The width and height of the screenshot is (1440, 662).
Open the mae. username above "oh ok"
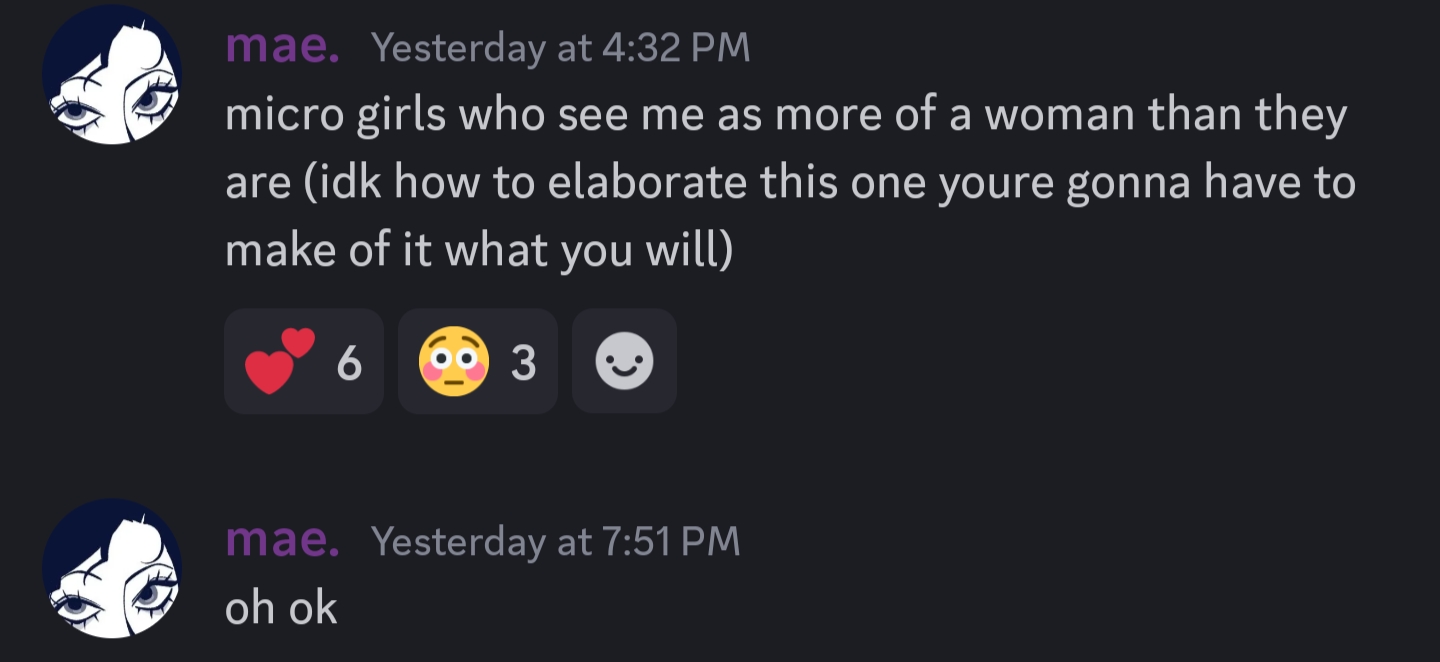[x=282, y=540]
